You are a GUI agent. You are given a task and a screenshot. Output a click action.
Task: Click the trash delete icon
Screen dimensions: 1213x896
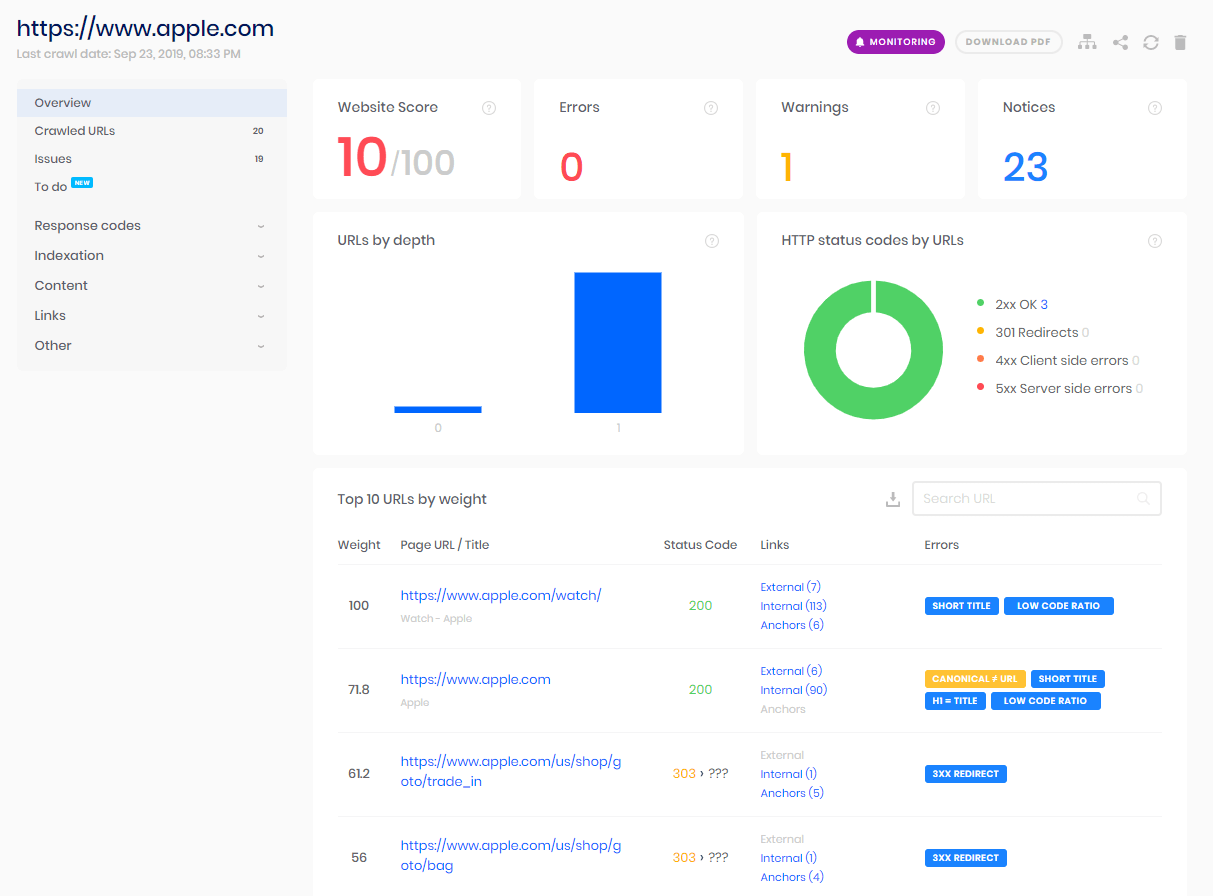point(1180,42)
